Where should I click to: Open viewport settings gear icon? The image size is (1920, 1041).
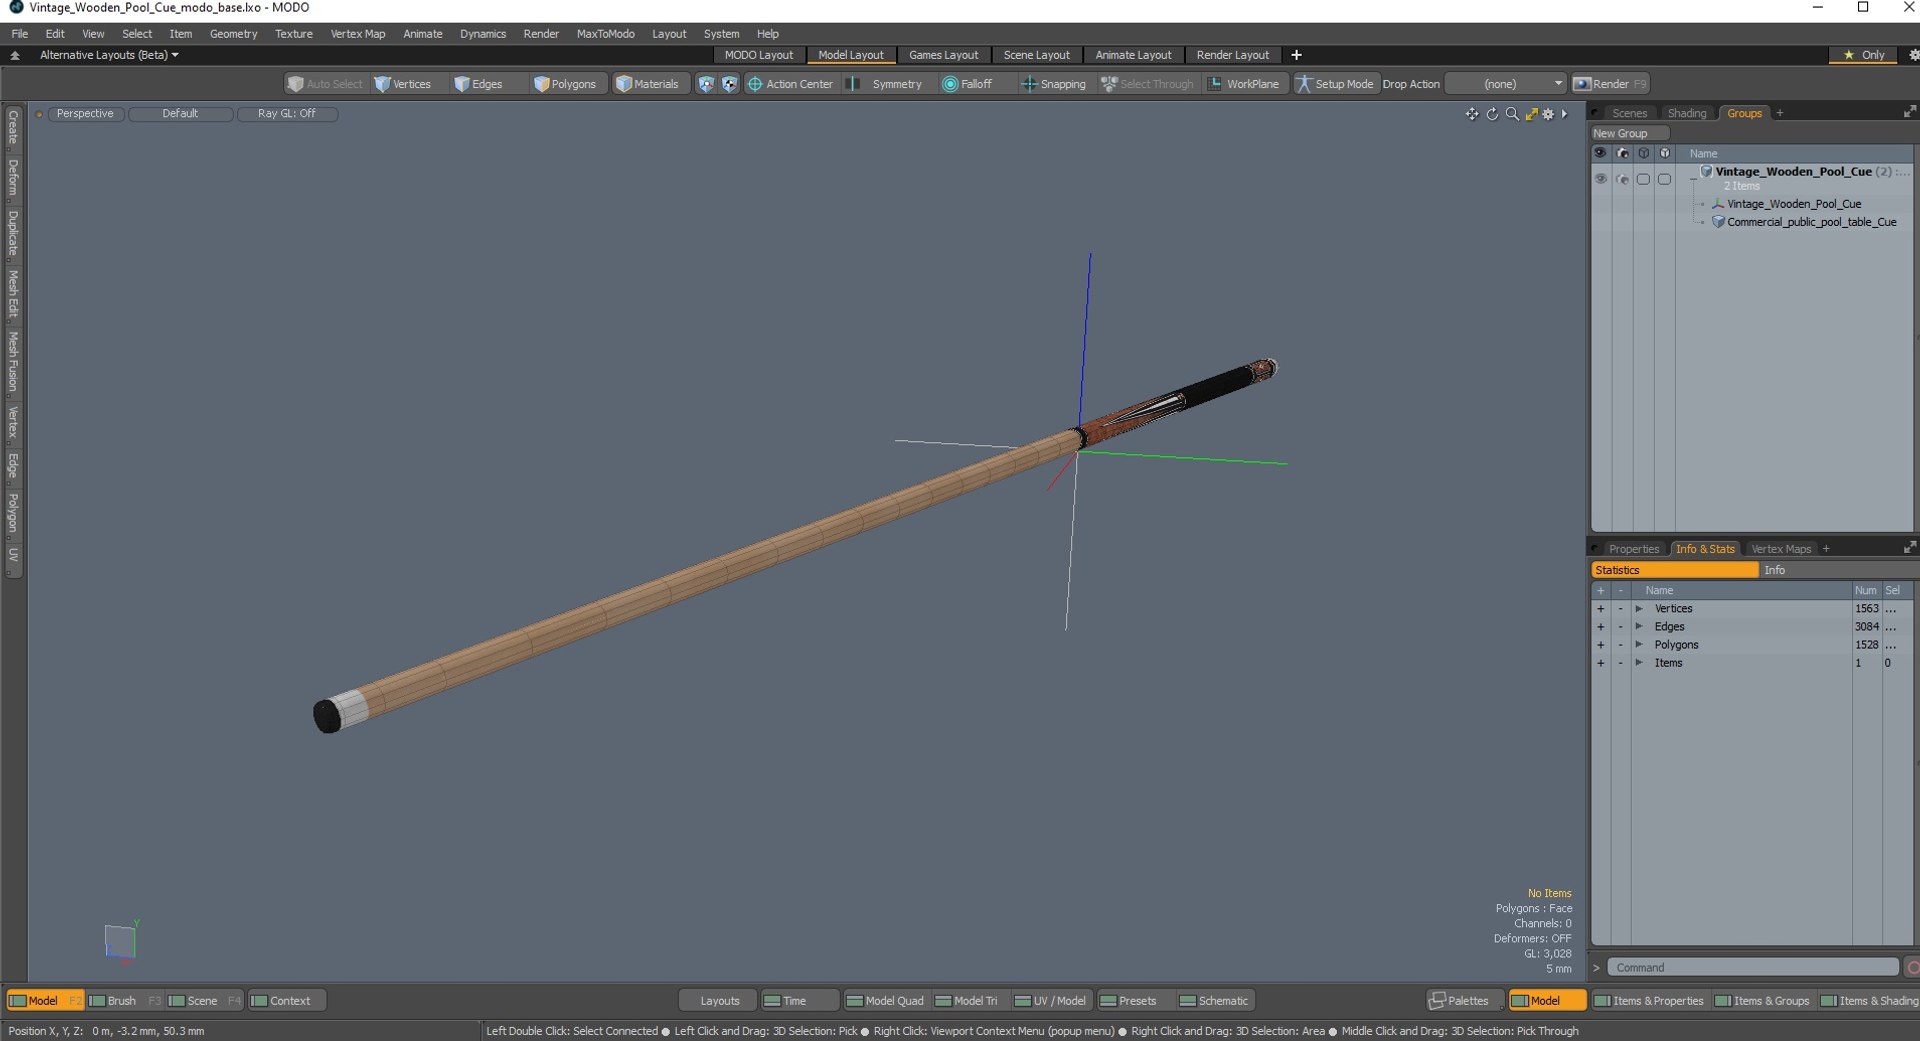pyautogui.click(x=1549, y=114)
